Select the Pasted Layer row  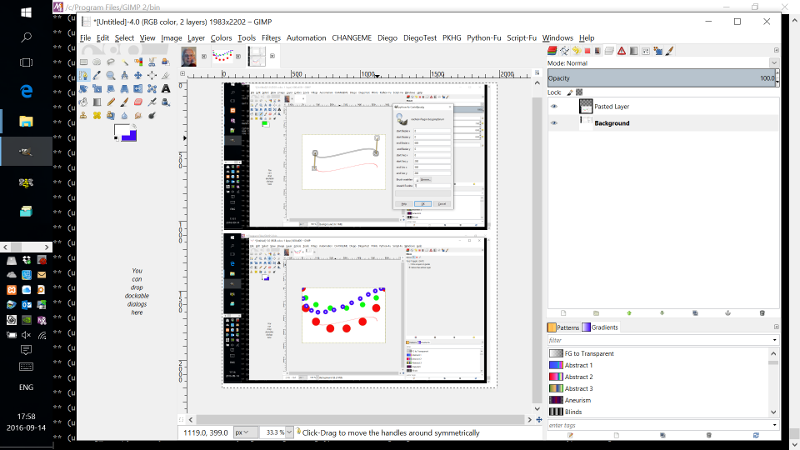[663, 106]
